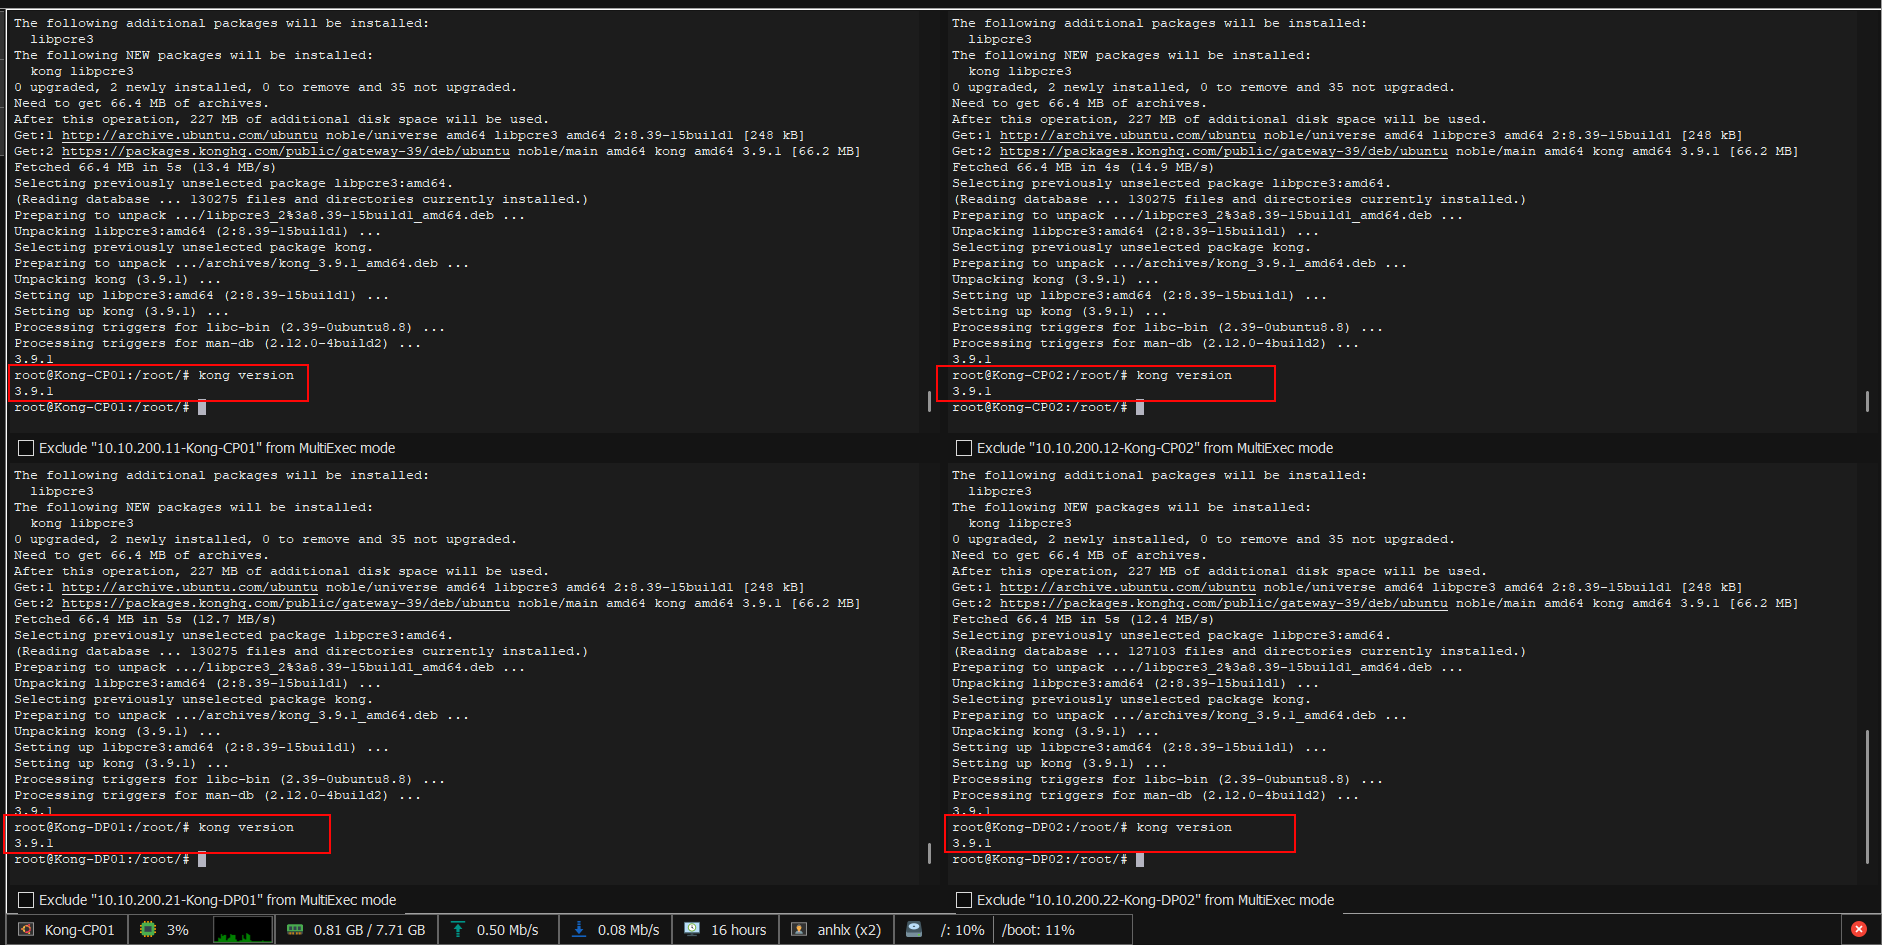Click the disk drive icon beside /: 10%
Screen dimensions: 1882x945
pyautogui.click(x=914, y=930)
